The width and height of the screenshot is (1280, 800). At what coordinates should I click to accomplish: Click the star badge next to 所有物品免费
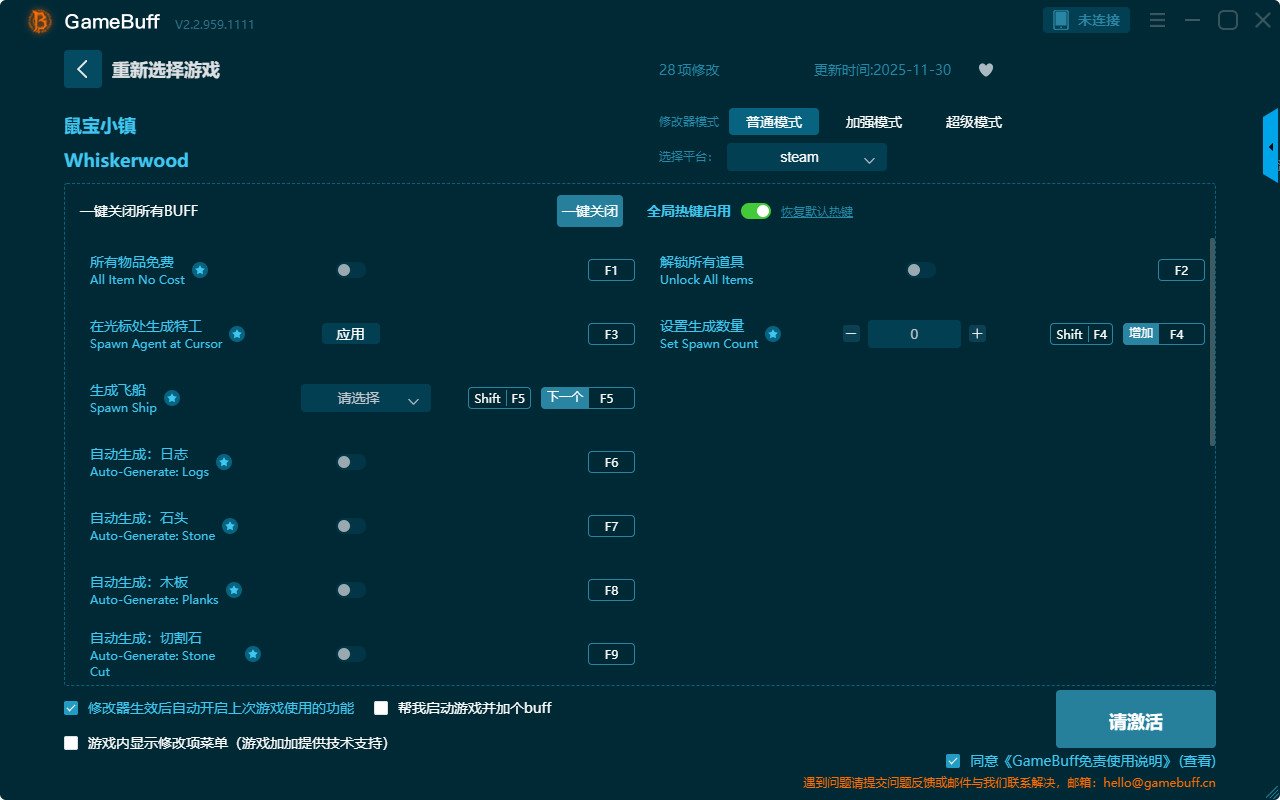click(x=200, y=270)
